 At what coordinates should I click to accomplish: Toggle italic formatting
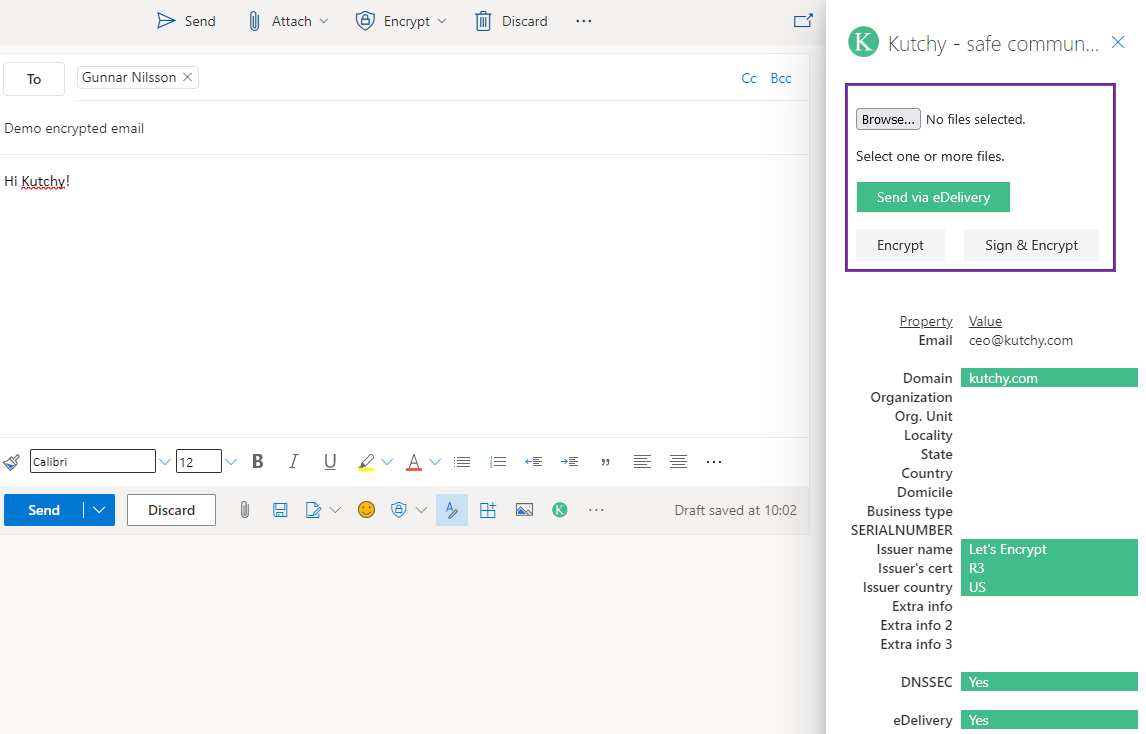coord(294,461)
